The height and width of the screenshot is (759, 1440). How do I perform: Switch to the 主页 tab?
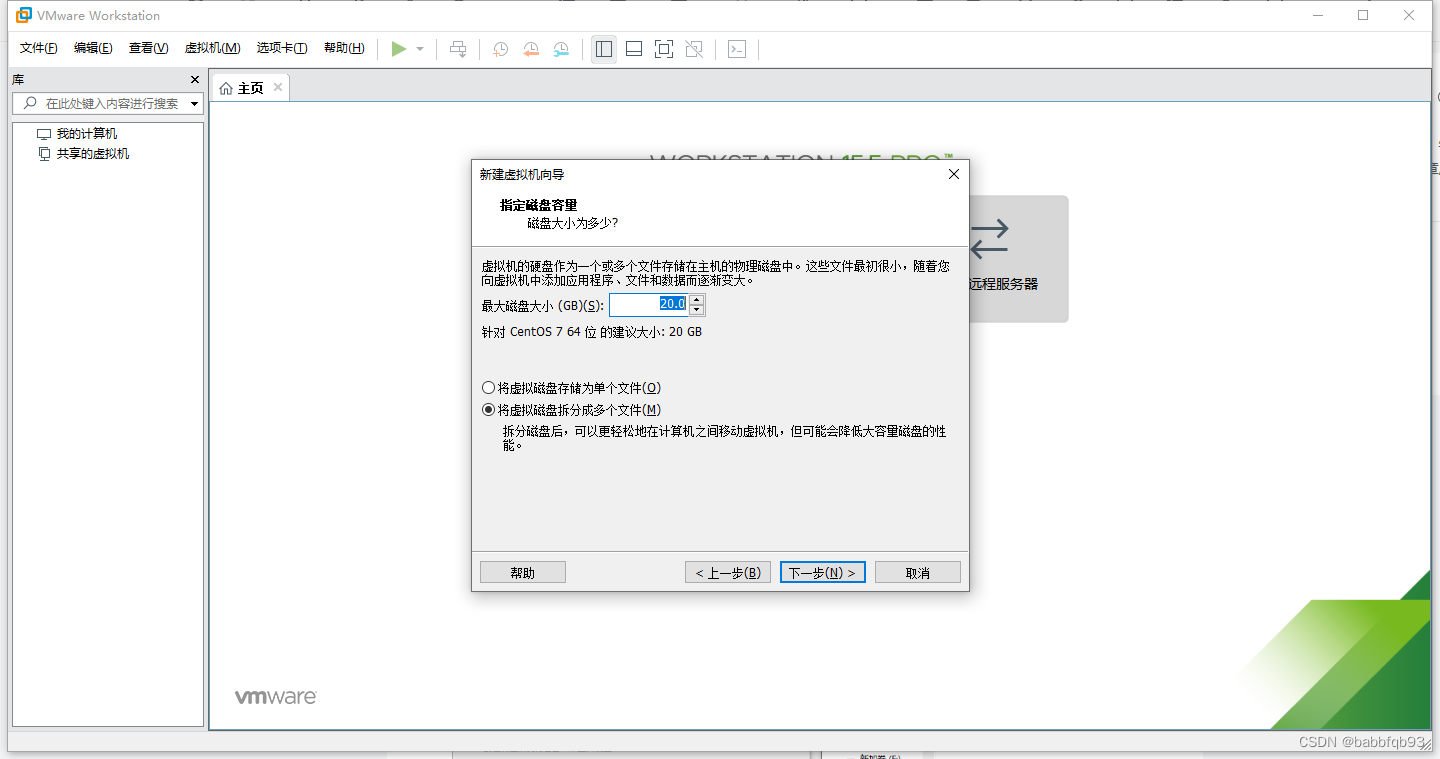point(250,88)
